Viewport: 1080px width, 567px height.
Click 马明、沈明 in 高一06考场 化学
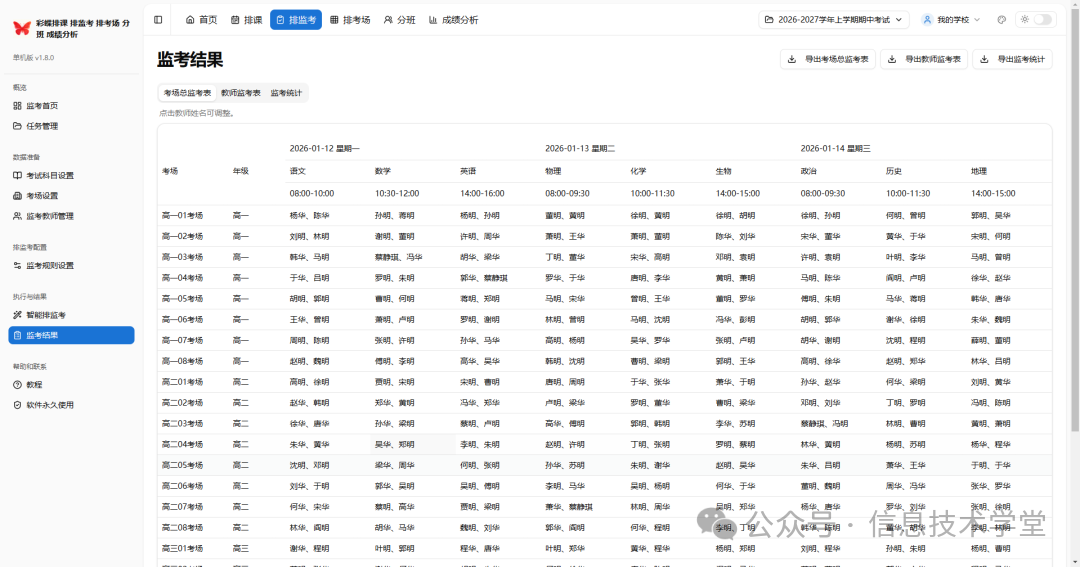650,320
